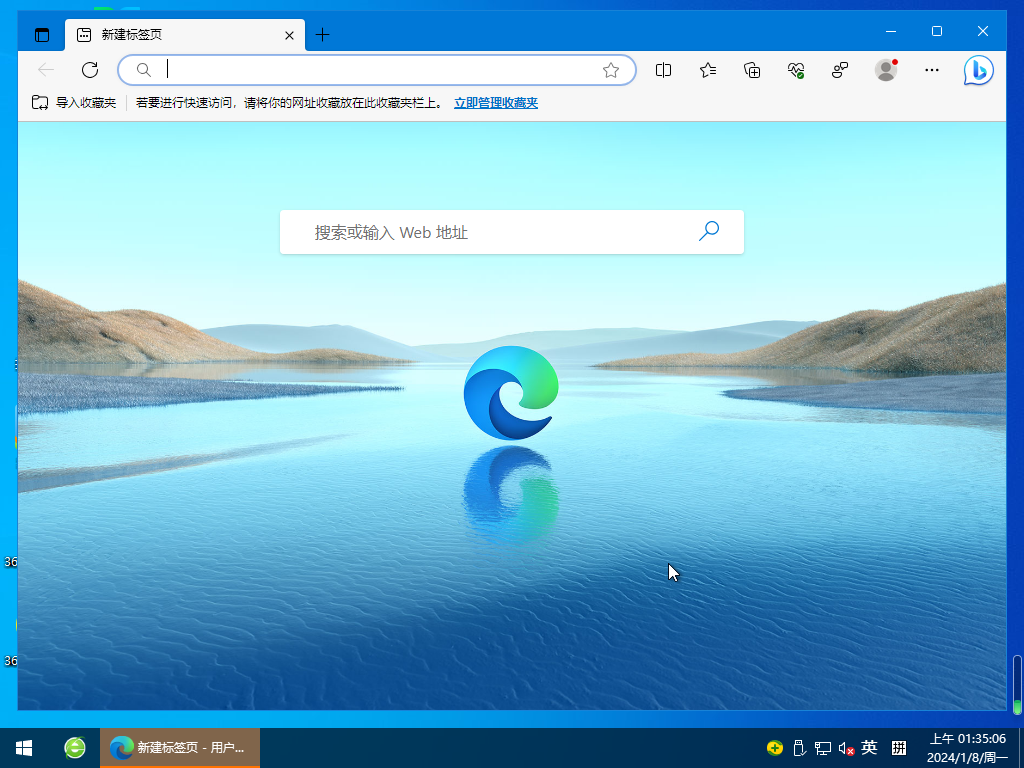The width and height of the screenshot is (1024, 768).
Task: Launch 360 browser from taskbar
Action: click(75, 748)
